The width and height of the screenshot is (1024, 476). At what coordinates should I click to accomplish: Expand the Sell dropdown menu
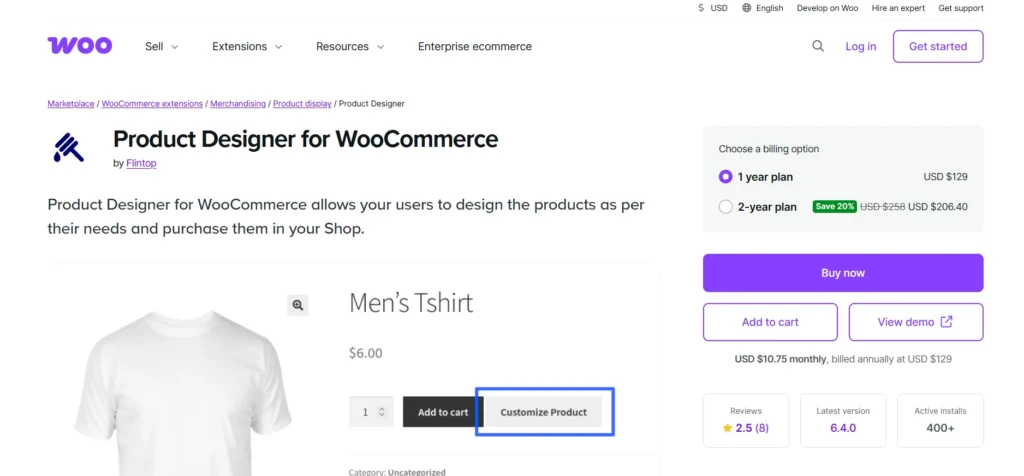click(162, 46)
